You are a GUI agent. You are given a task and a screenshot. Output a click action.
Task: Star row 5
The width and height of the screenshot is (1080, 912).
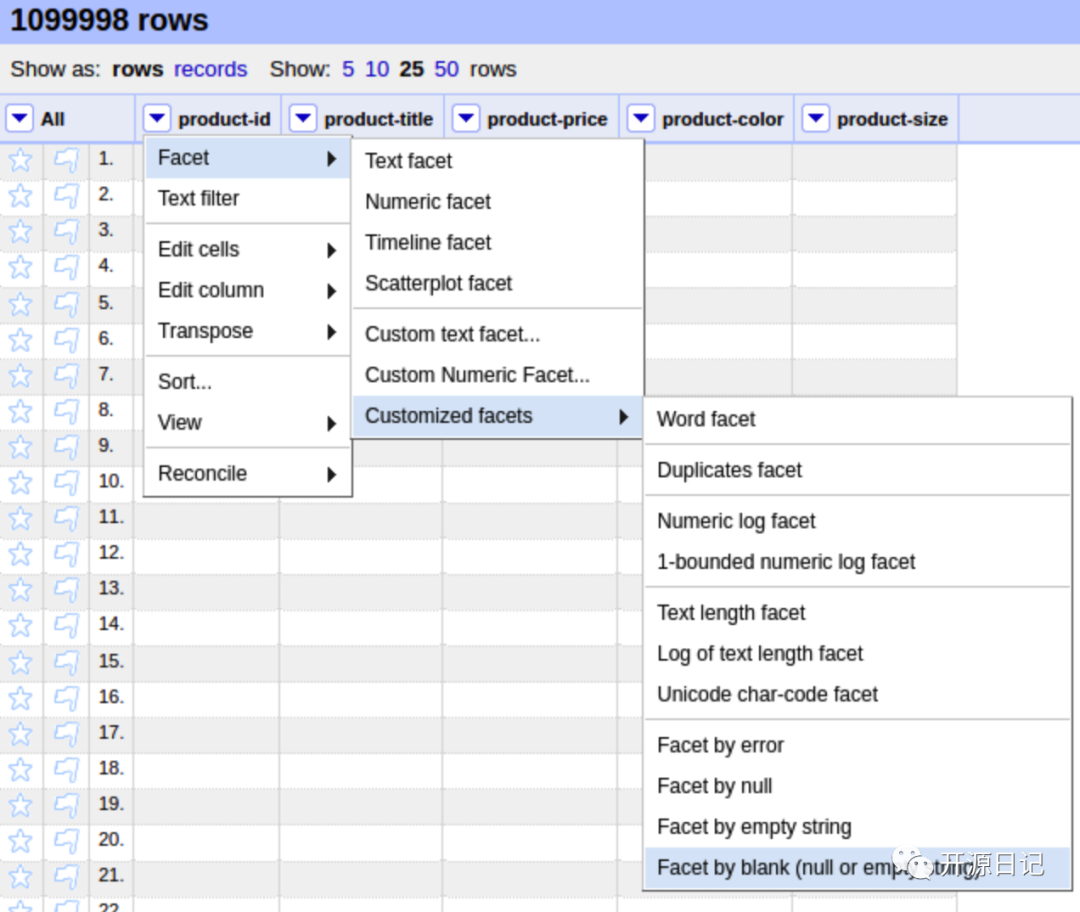(20, 303)
